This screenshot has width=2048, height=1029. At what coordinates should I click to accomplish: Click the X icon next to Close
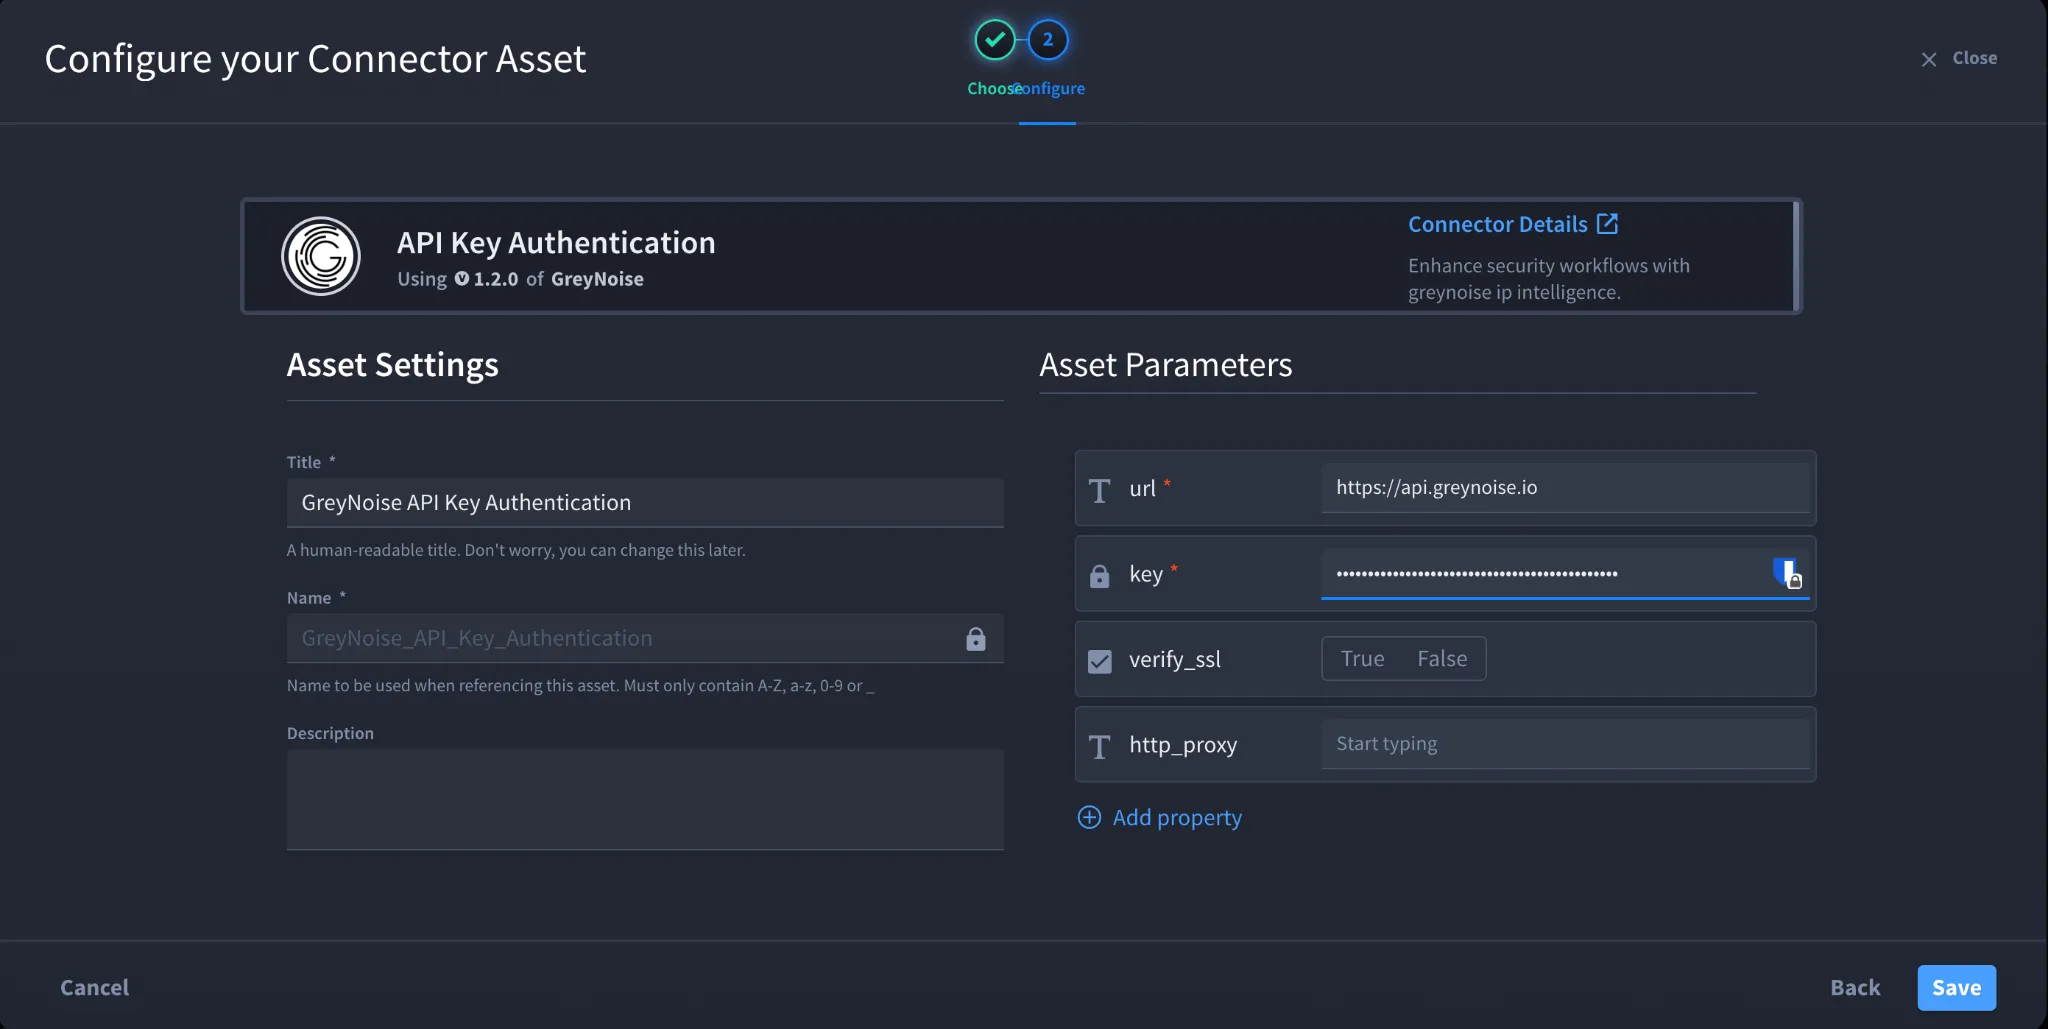[x=1929, y=59]
